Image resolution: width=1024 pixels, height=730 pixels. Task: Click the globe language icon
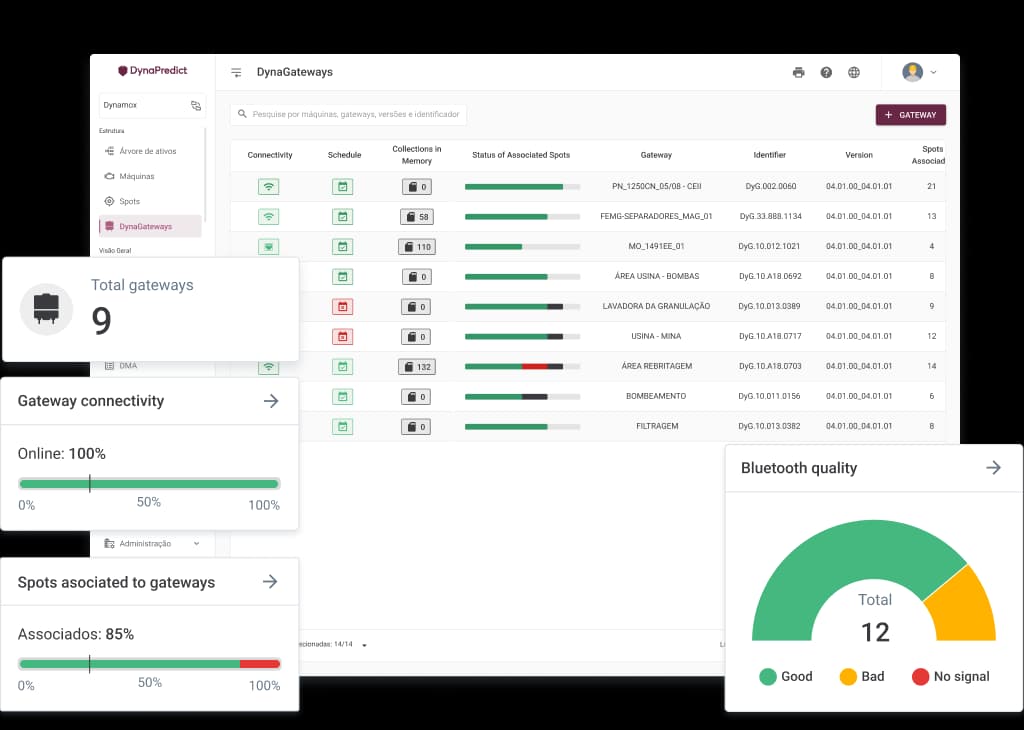coord(854,72)
